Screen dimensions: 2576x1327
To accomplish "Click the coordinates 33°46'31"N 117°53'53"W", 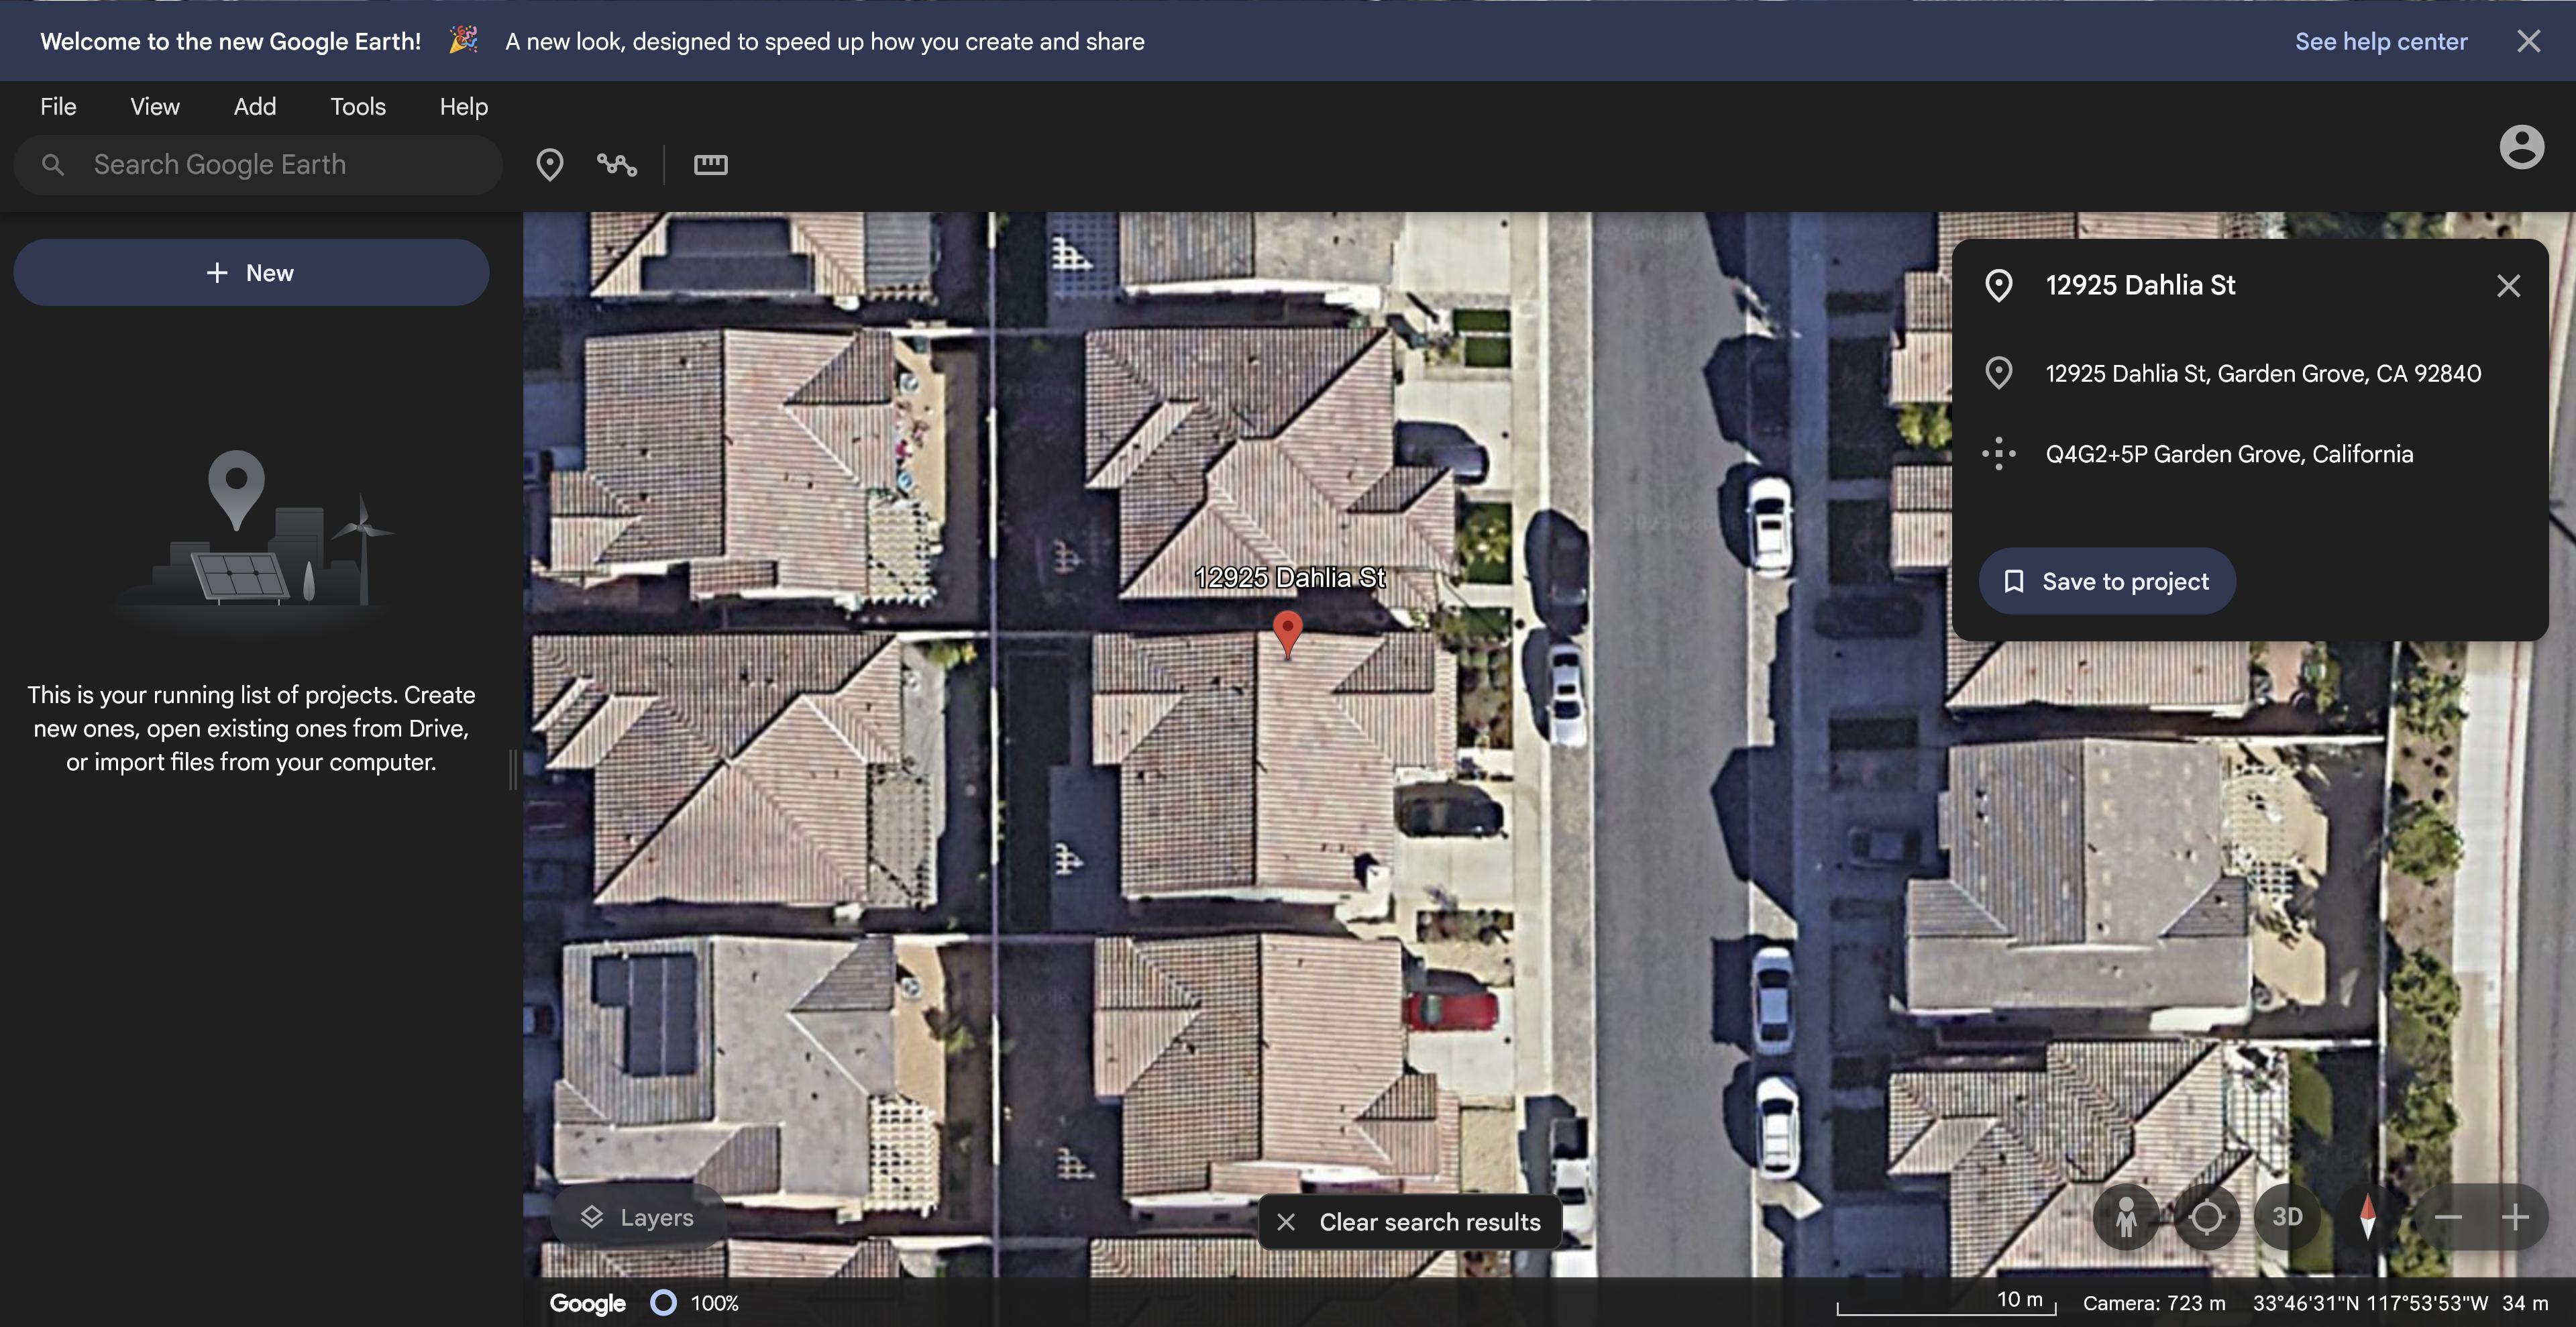I will (2370, 1303).
